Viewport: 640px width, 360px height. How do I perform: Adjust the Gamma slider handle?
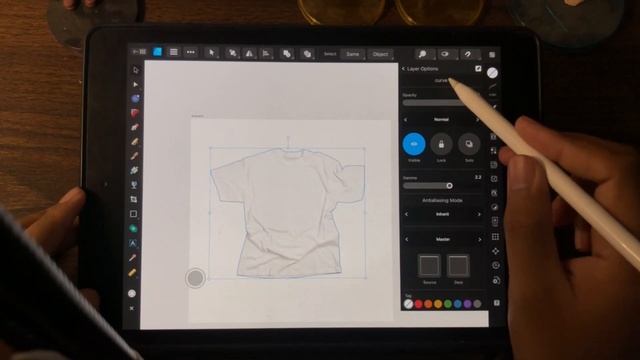[x=449, y=186]
